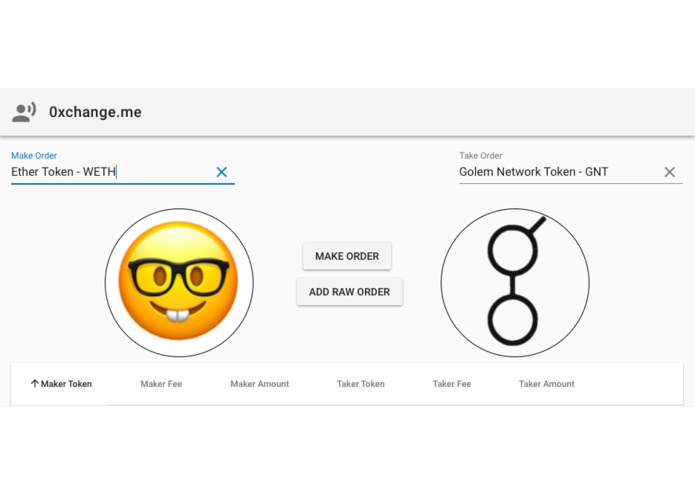Click the Make Order field label
Image resolution: width=695 pixels, height=494 pixels.
point(34,156)
